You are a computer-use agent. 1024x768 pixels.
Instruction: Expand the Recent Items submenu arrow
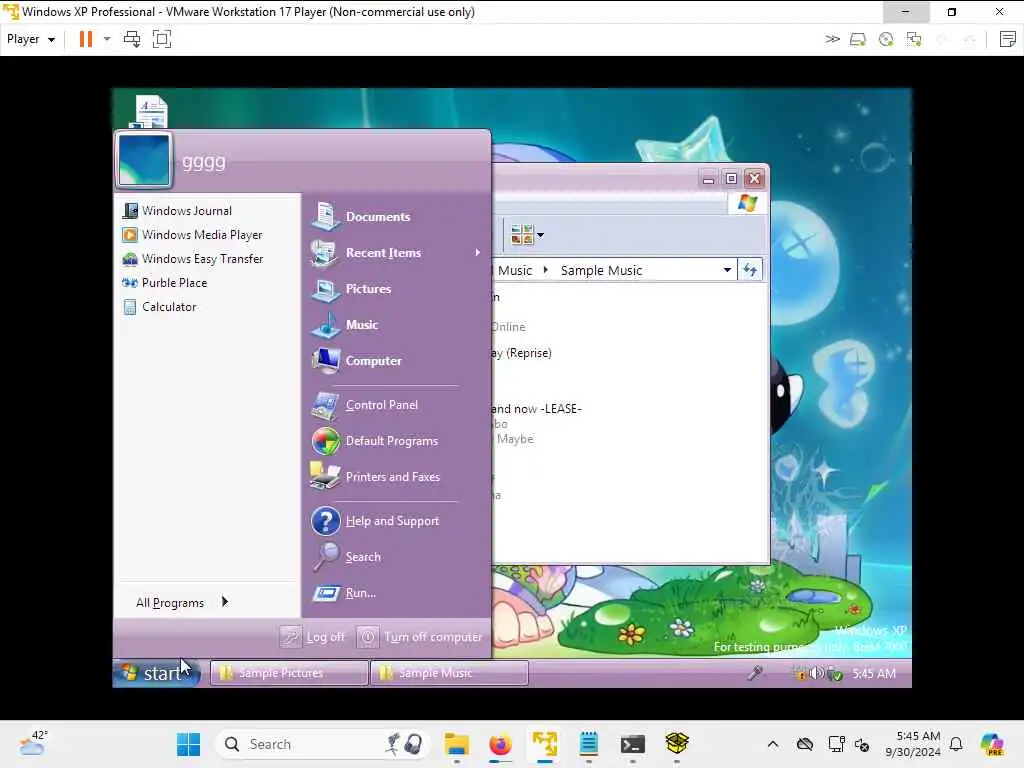pos(478,253)
